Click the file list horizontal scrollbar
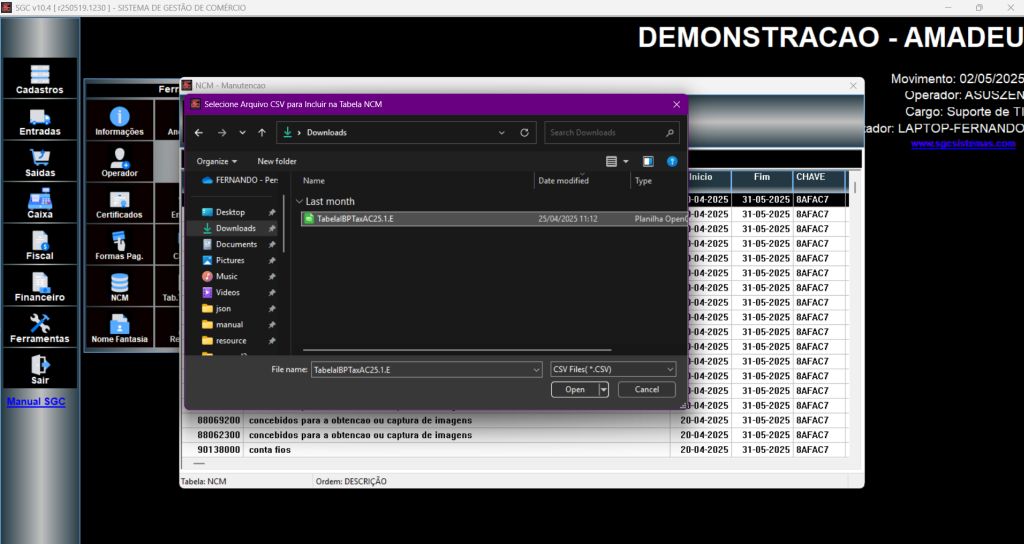The image size is (1024, 544). (x=457, y=351)
